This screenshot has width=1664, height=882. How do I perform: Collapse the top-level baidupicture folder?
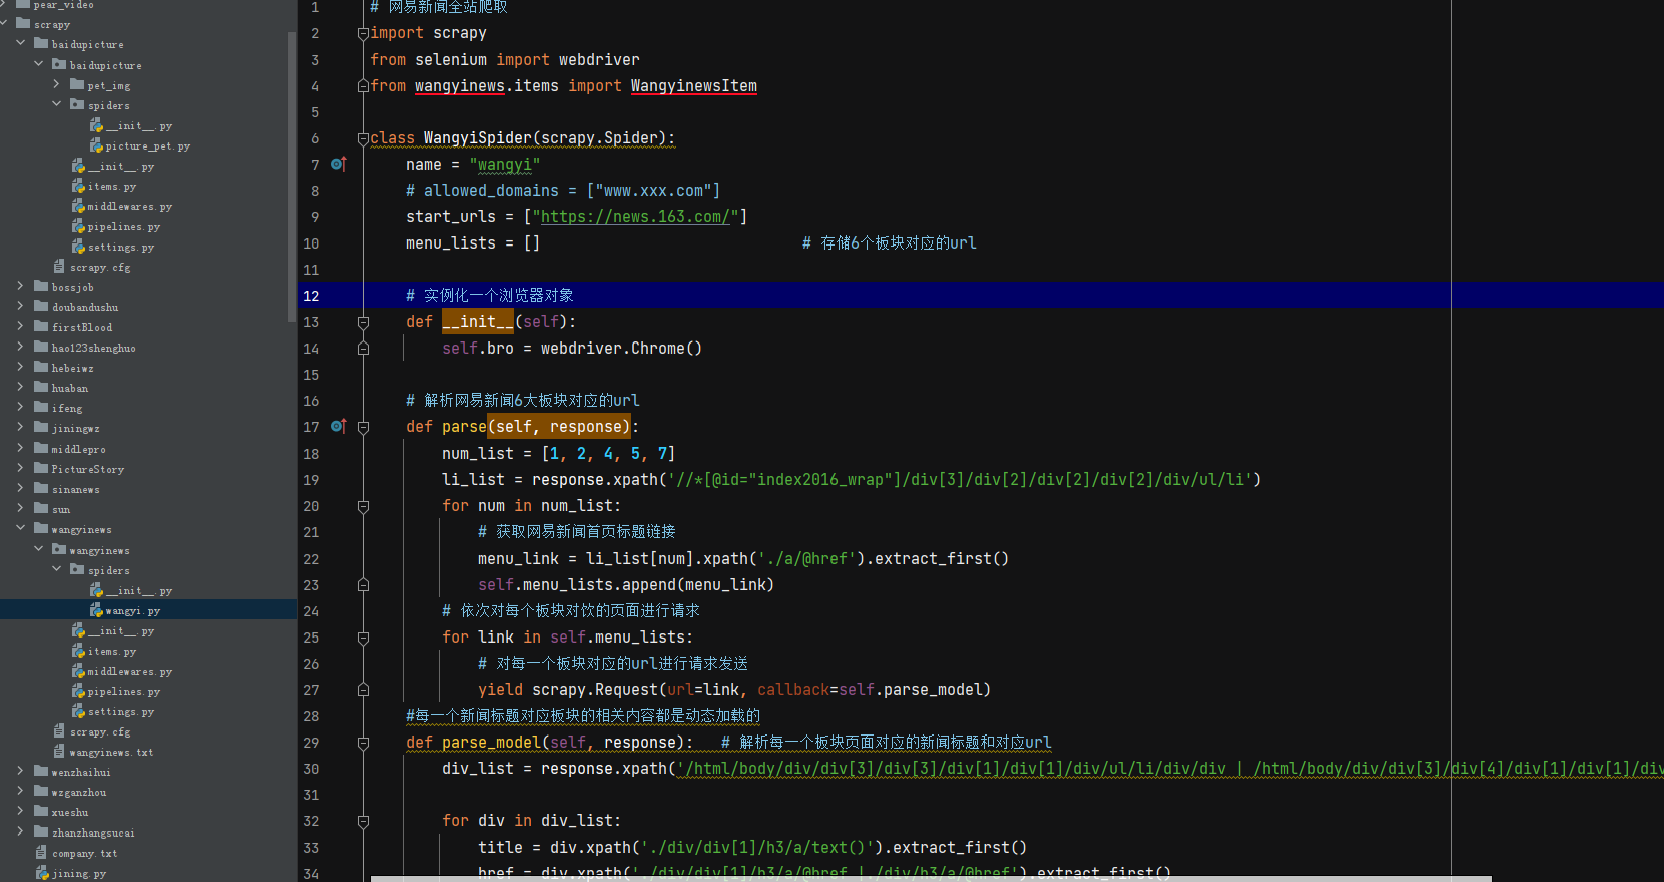click(x=21, y=44)
